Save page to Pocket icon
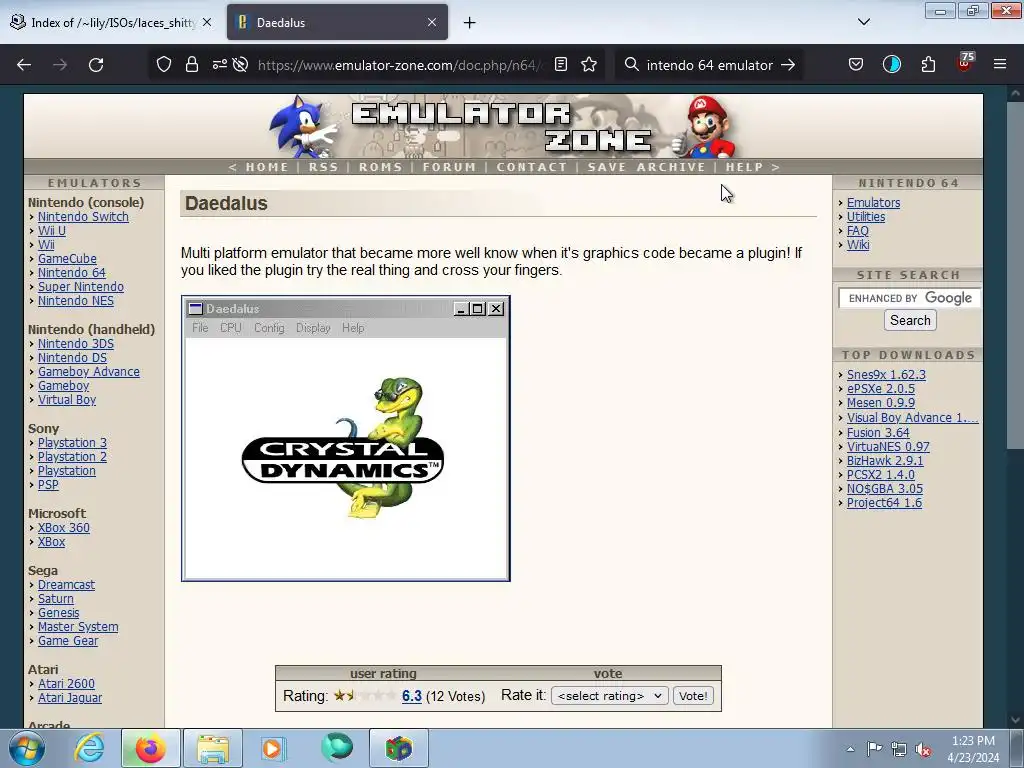Image resolution: width=1024 pixels, height=768 pixels. [856, 65]
